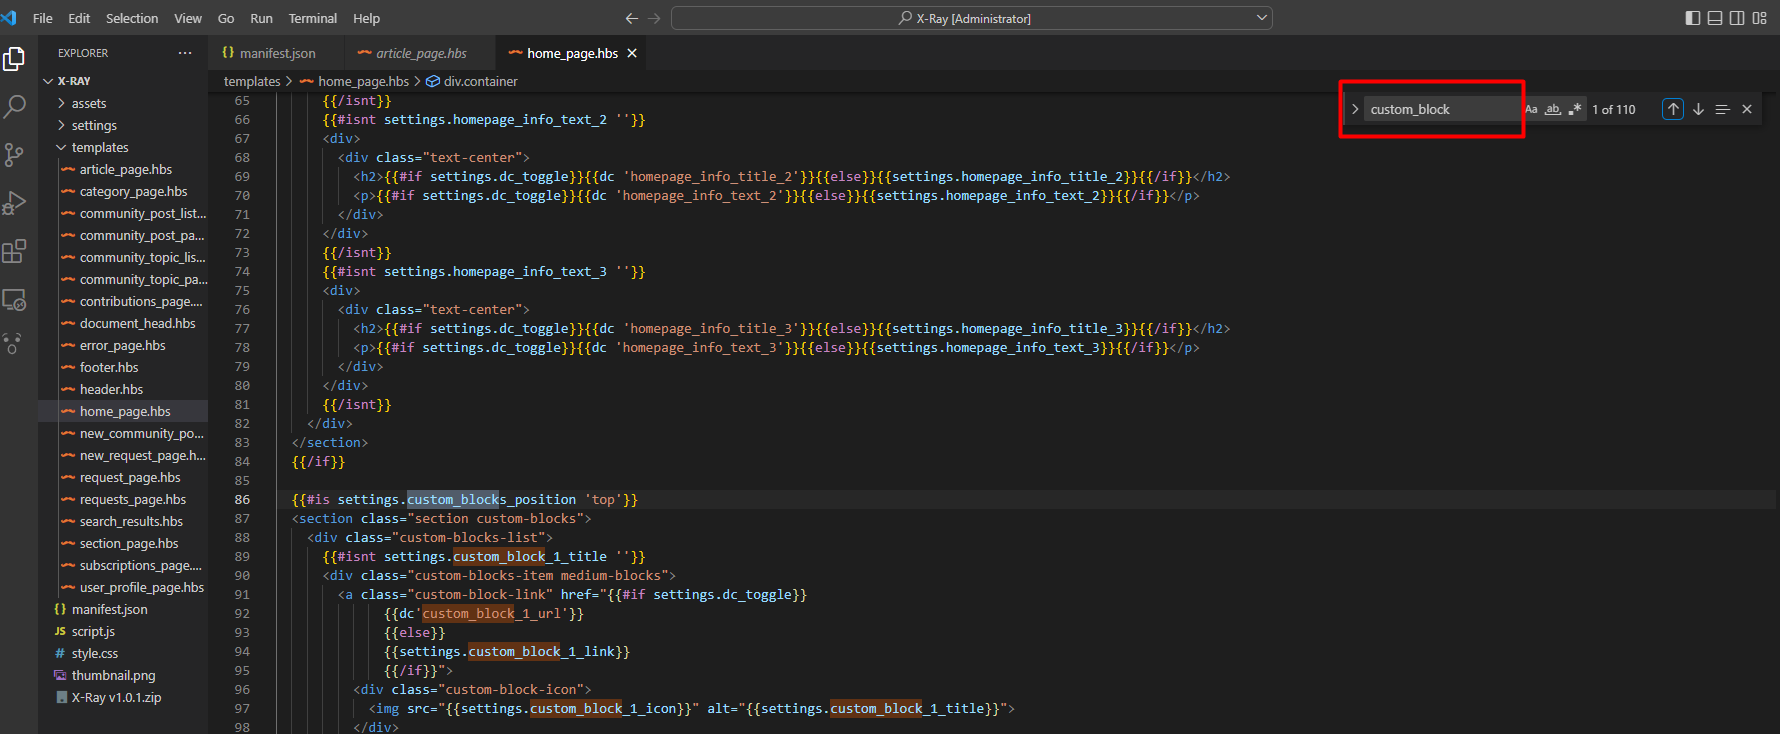The width and height of the screenshot is (1780, 734).
Task: Enable Use Regular Expression in find
Action: (x=1575, y=109)
